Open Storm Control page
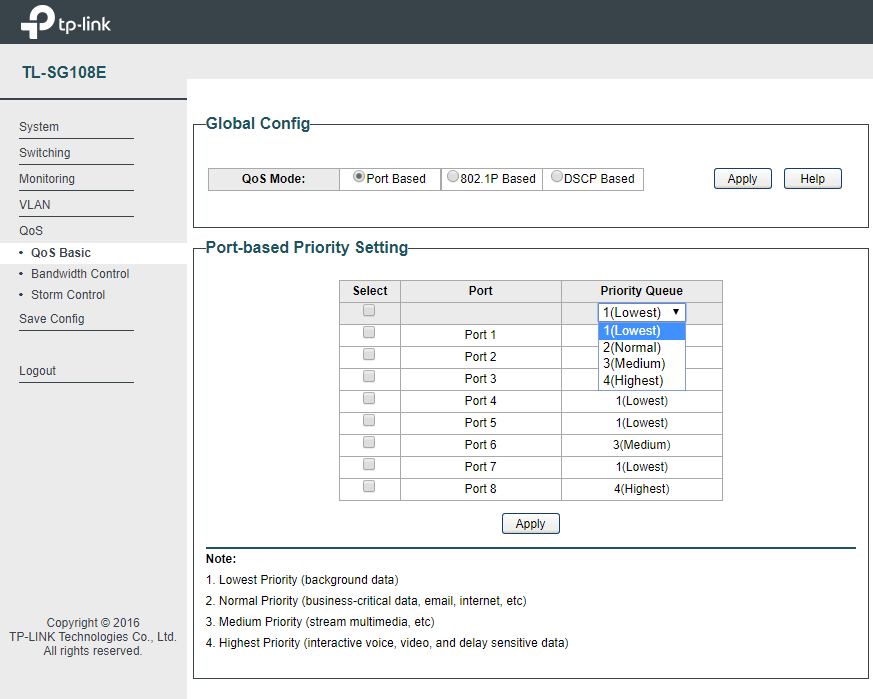Screen dimensions: 873x699 coord(68,295)
